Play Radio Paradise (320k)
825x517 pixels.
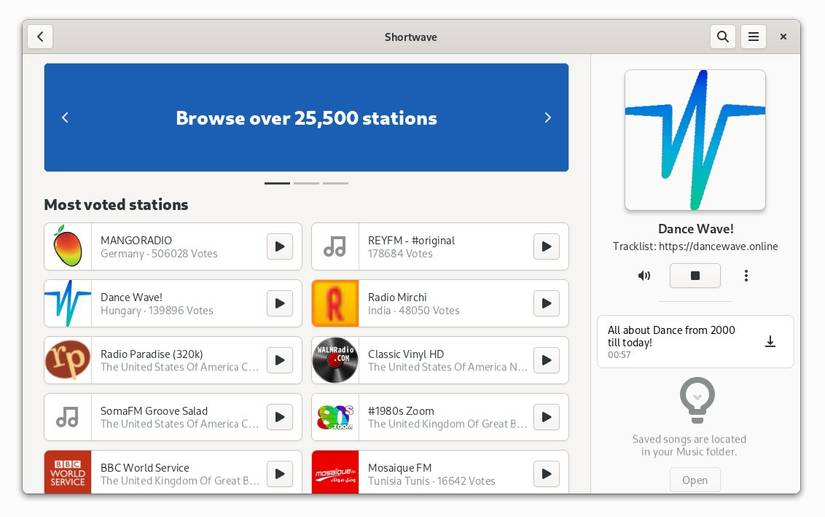click(x=280, y=360)
